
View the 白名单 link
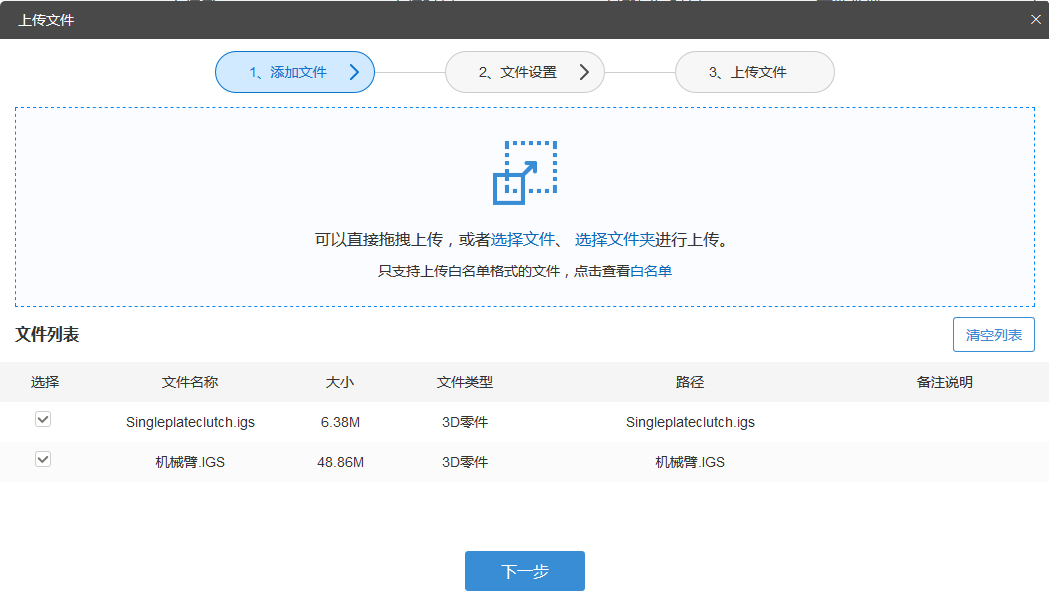pyautogui.click(x=651, y=271)
